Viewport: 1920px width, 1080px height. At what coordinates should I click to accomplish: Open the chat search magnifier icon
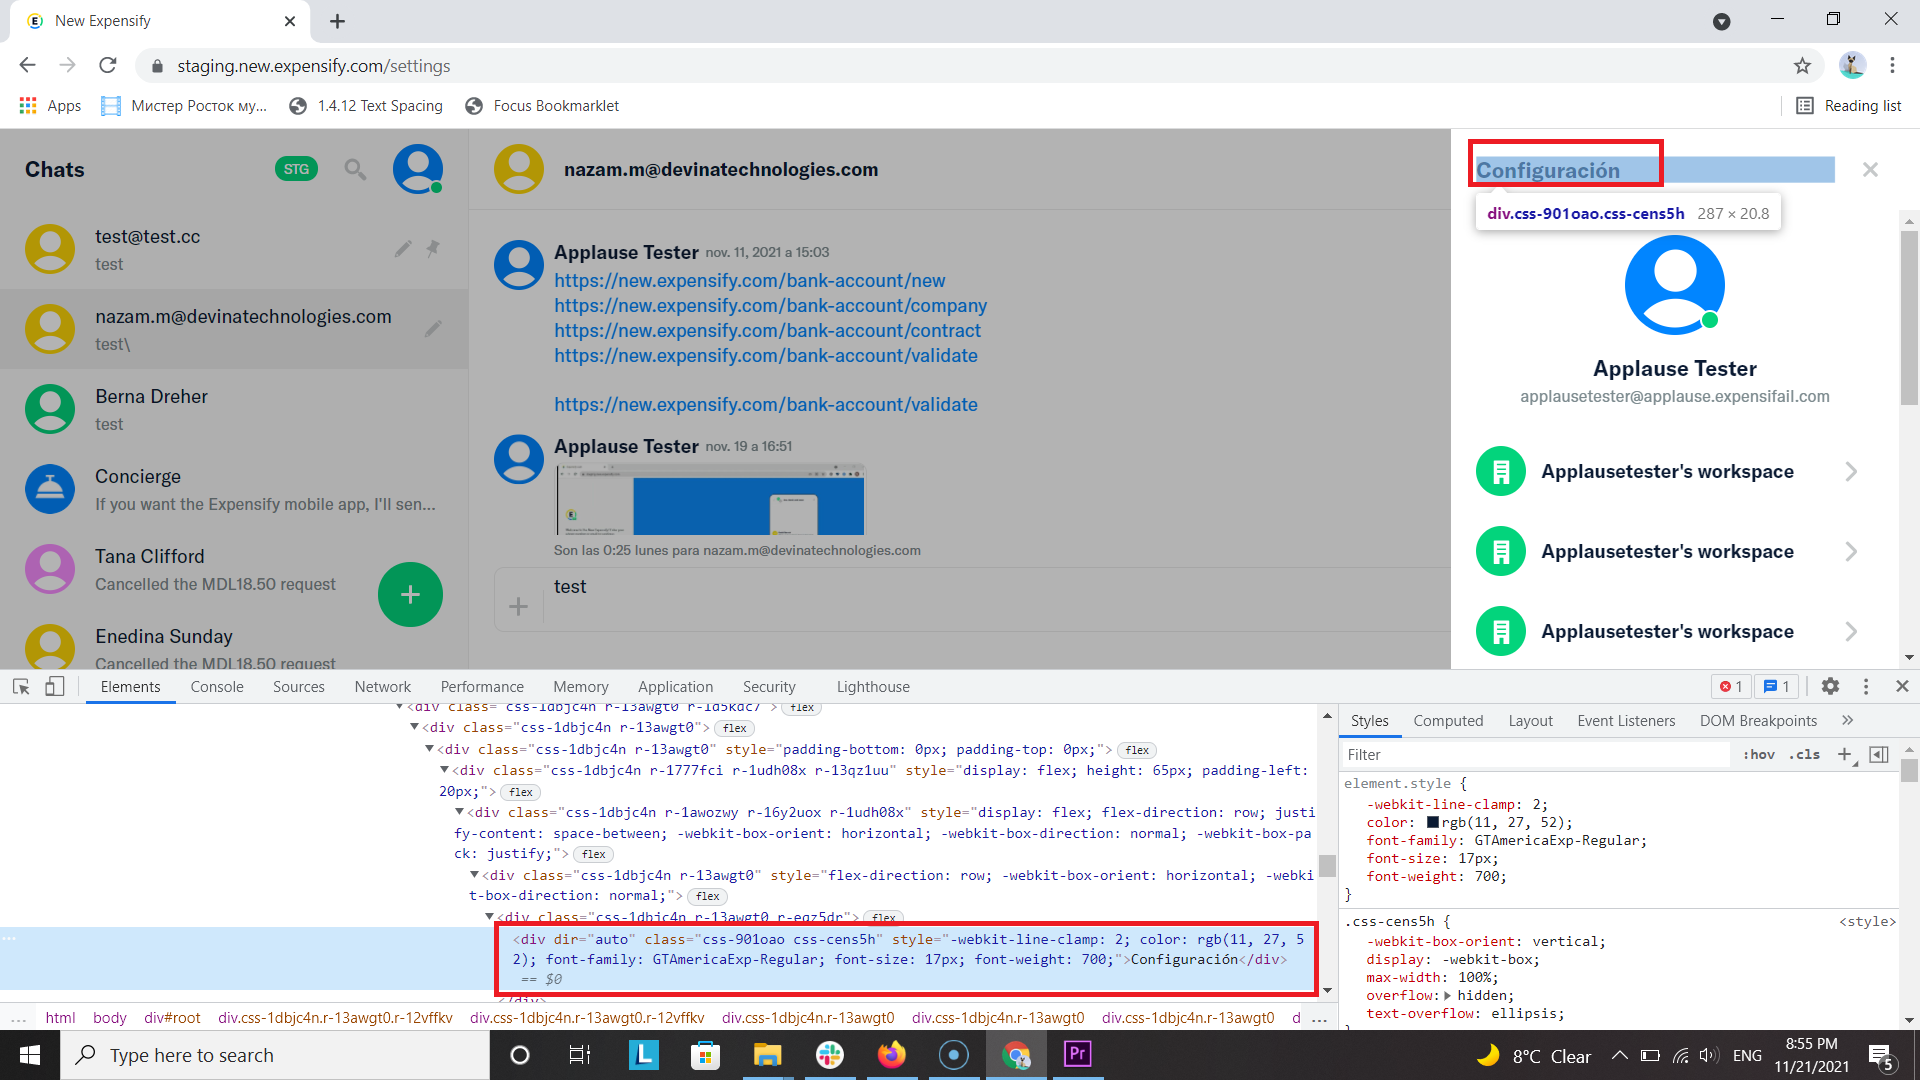coord(355,169)
